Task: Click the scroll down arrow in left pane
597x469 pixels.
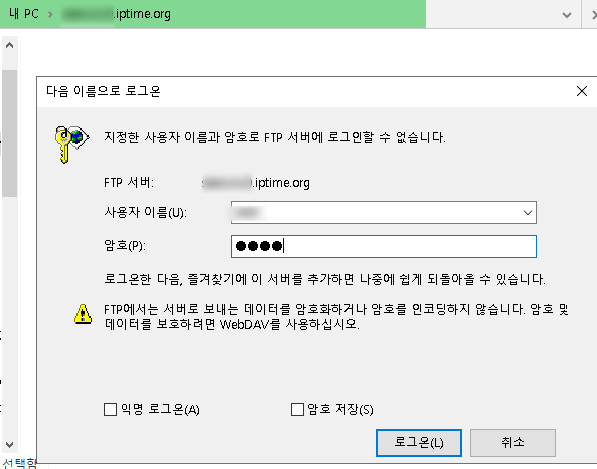Action: tap(10, 444)
